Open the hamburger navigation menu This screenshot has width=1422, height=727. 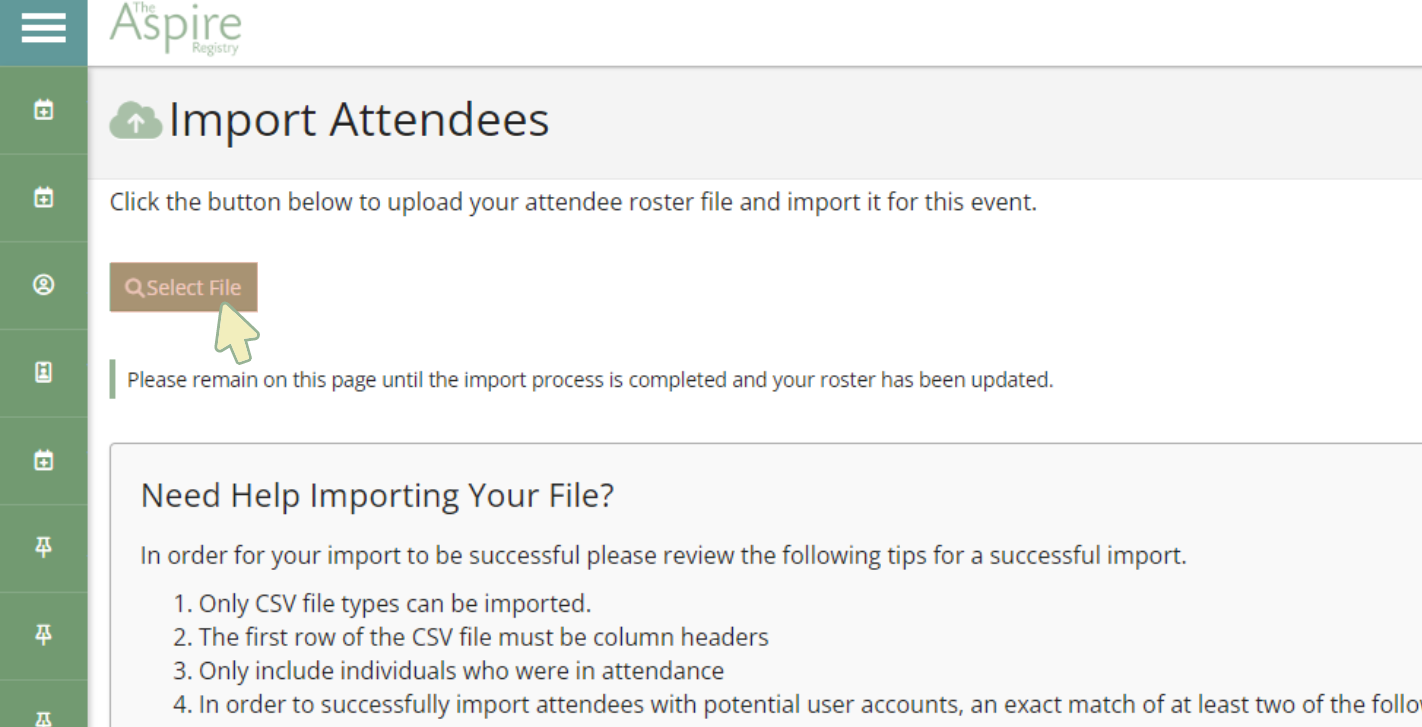pos(43,28)
